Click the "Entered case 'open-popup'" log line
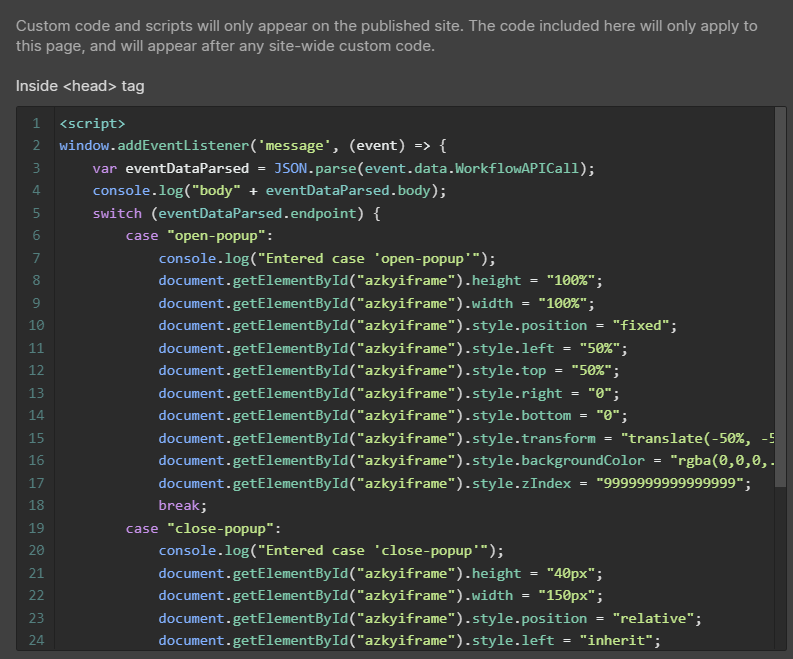 point(332,259)
